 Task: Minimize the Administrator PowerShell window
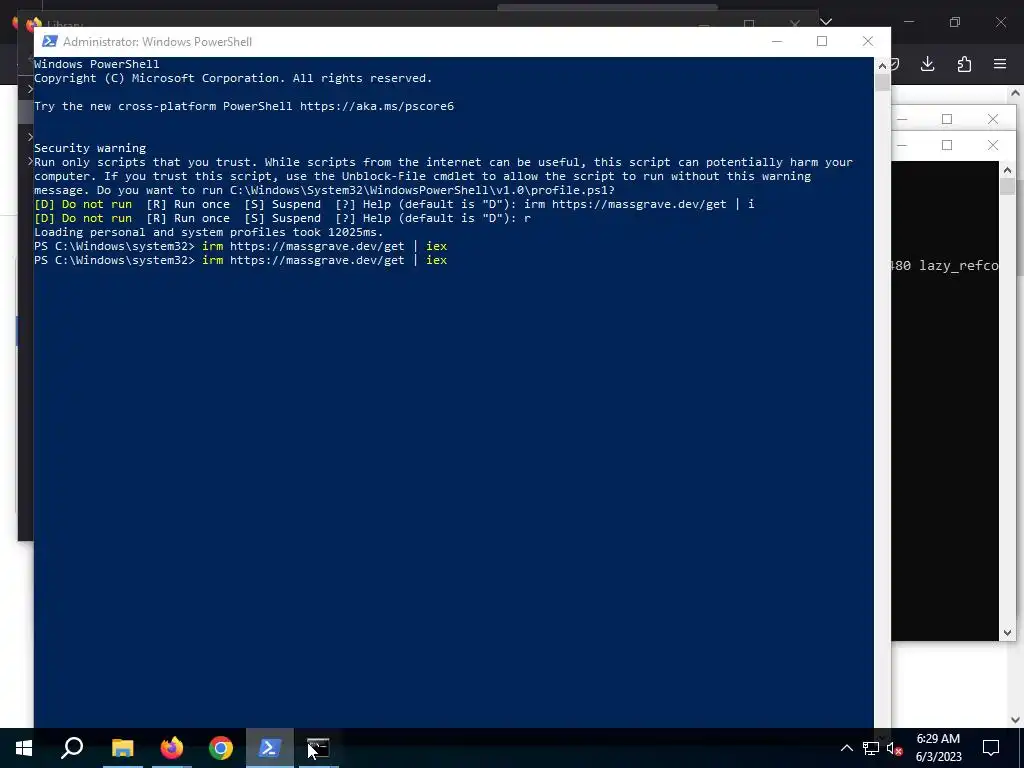(776, 41)
